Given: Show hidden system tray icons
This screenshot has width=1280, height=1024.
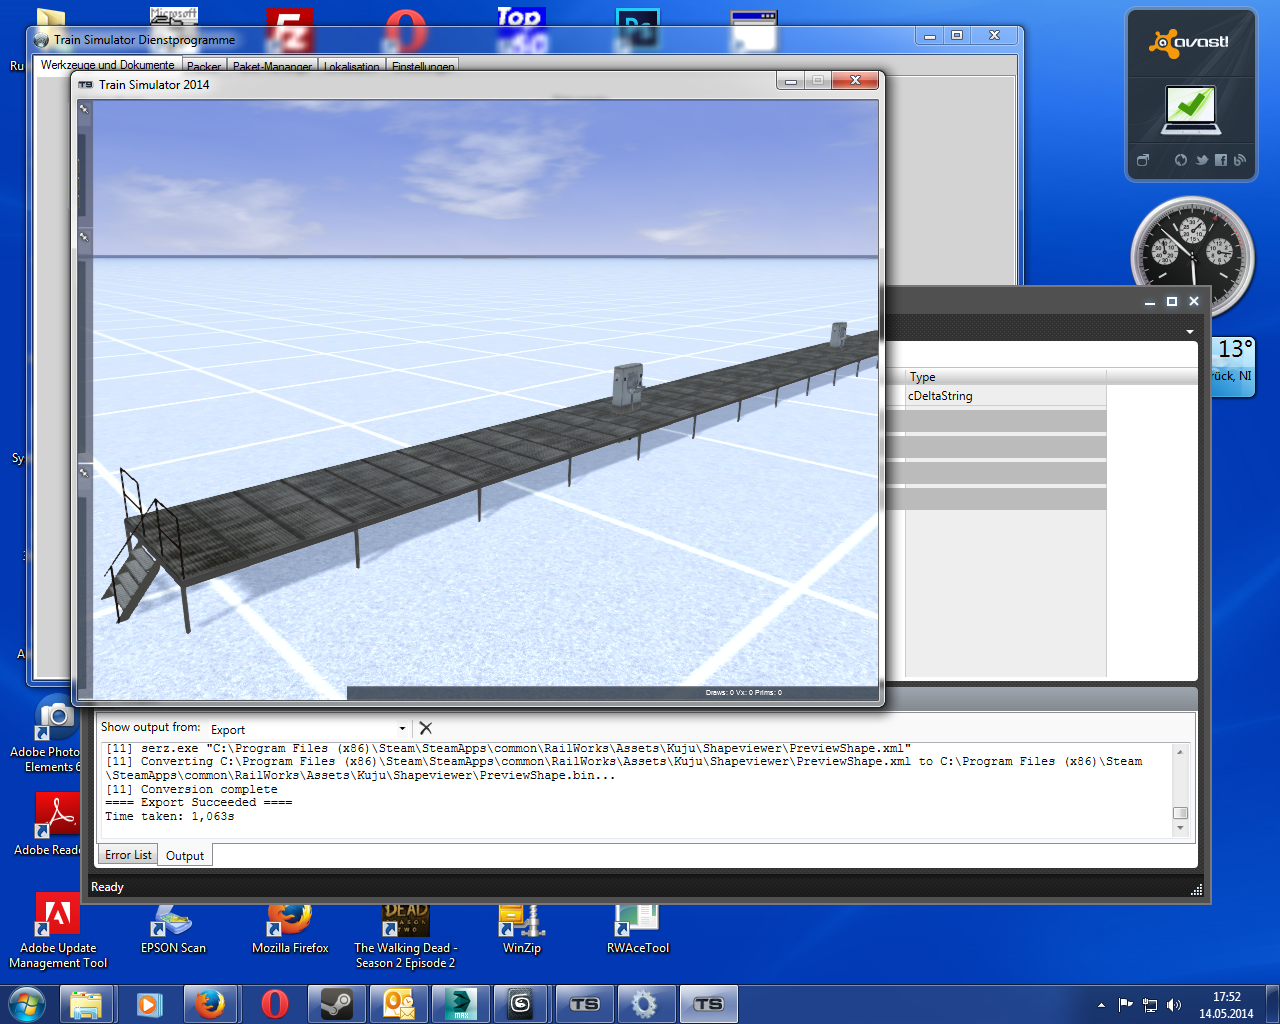Looking at the screenshot, I should pyautogui.click(x=1101, y=1005).
